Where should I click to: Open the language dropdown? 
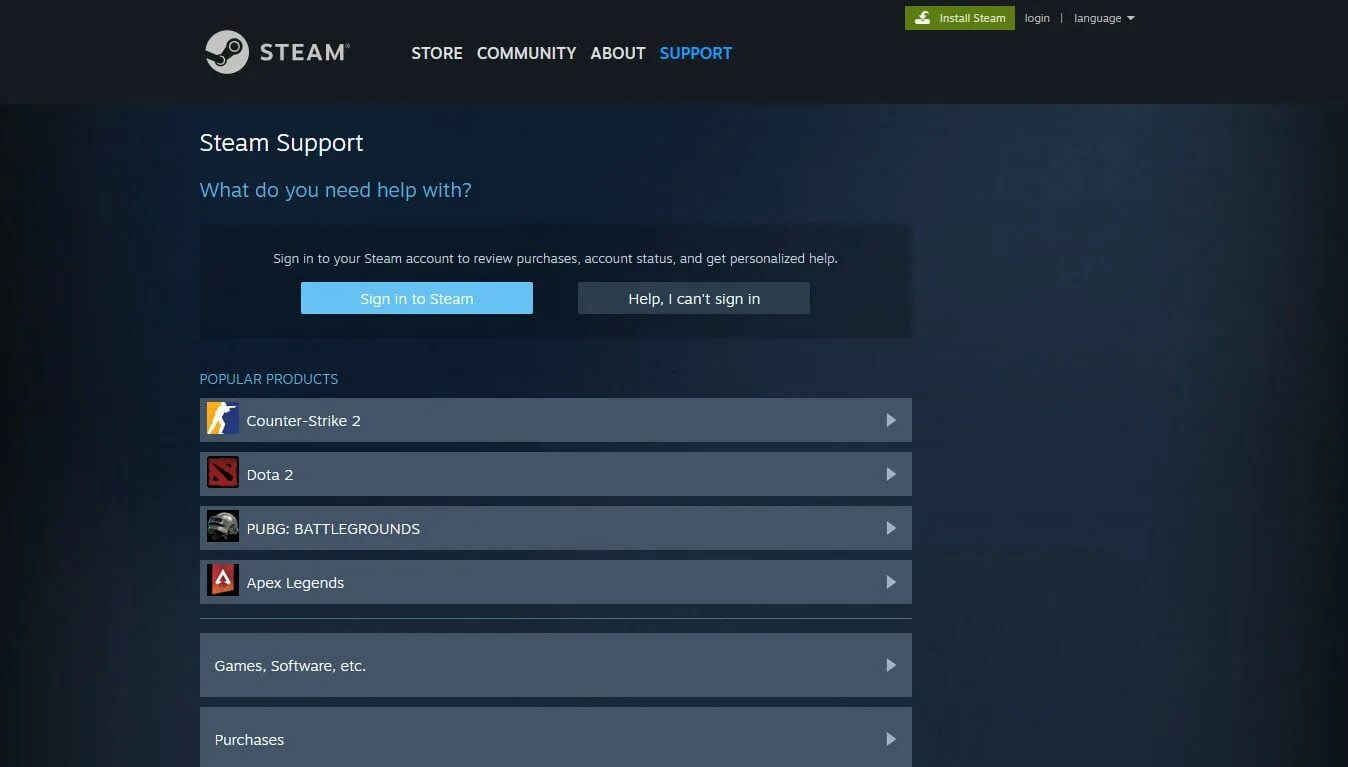[x=1104, y=18]
